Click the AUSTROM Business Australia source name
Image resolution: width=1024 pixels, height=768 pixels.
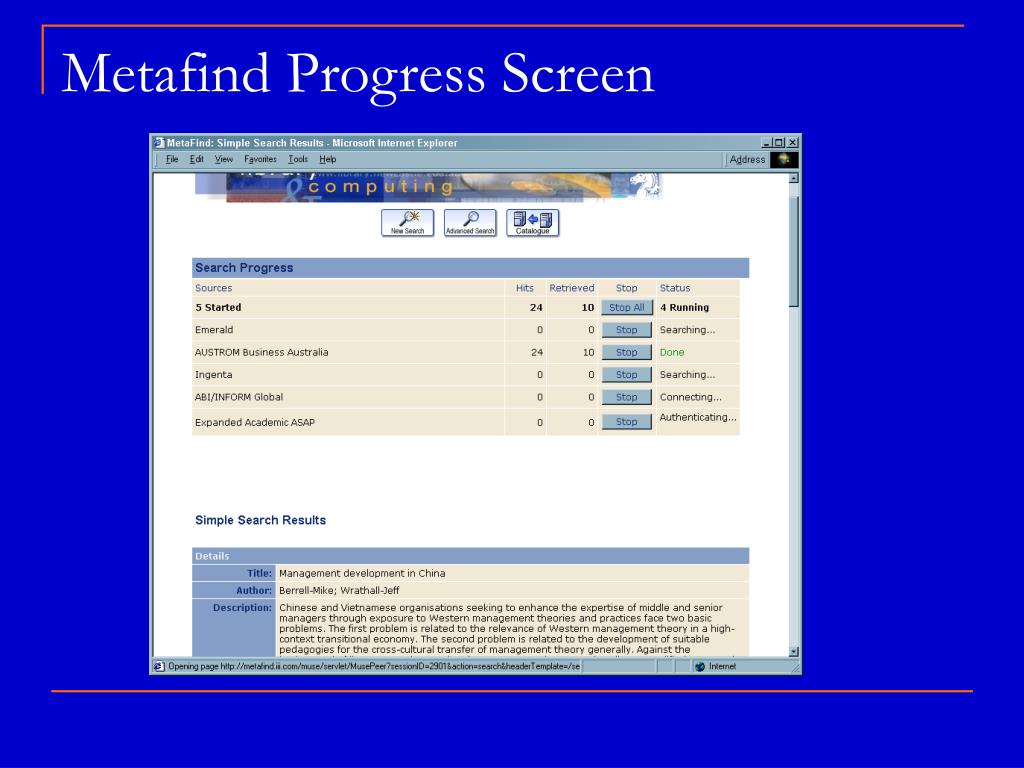(261, 352)
